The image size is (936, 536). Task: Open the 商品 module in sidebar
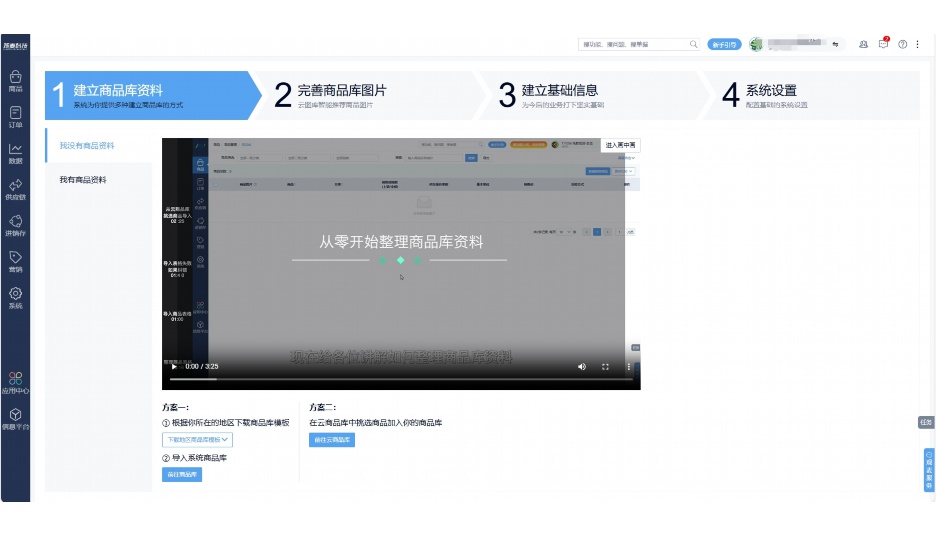click(15, 80)
